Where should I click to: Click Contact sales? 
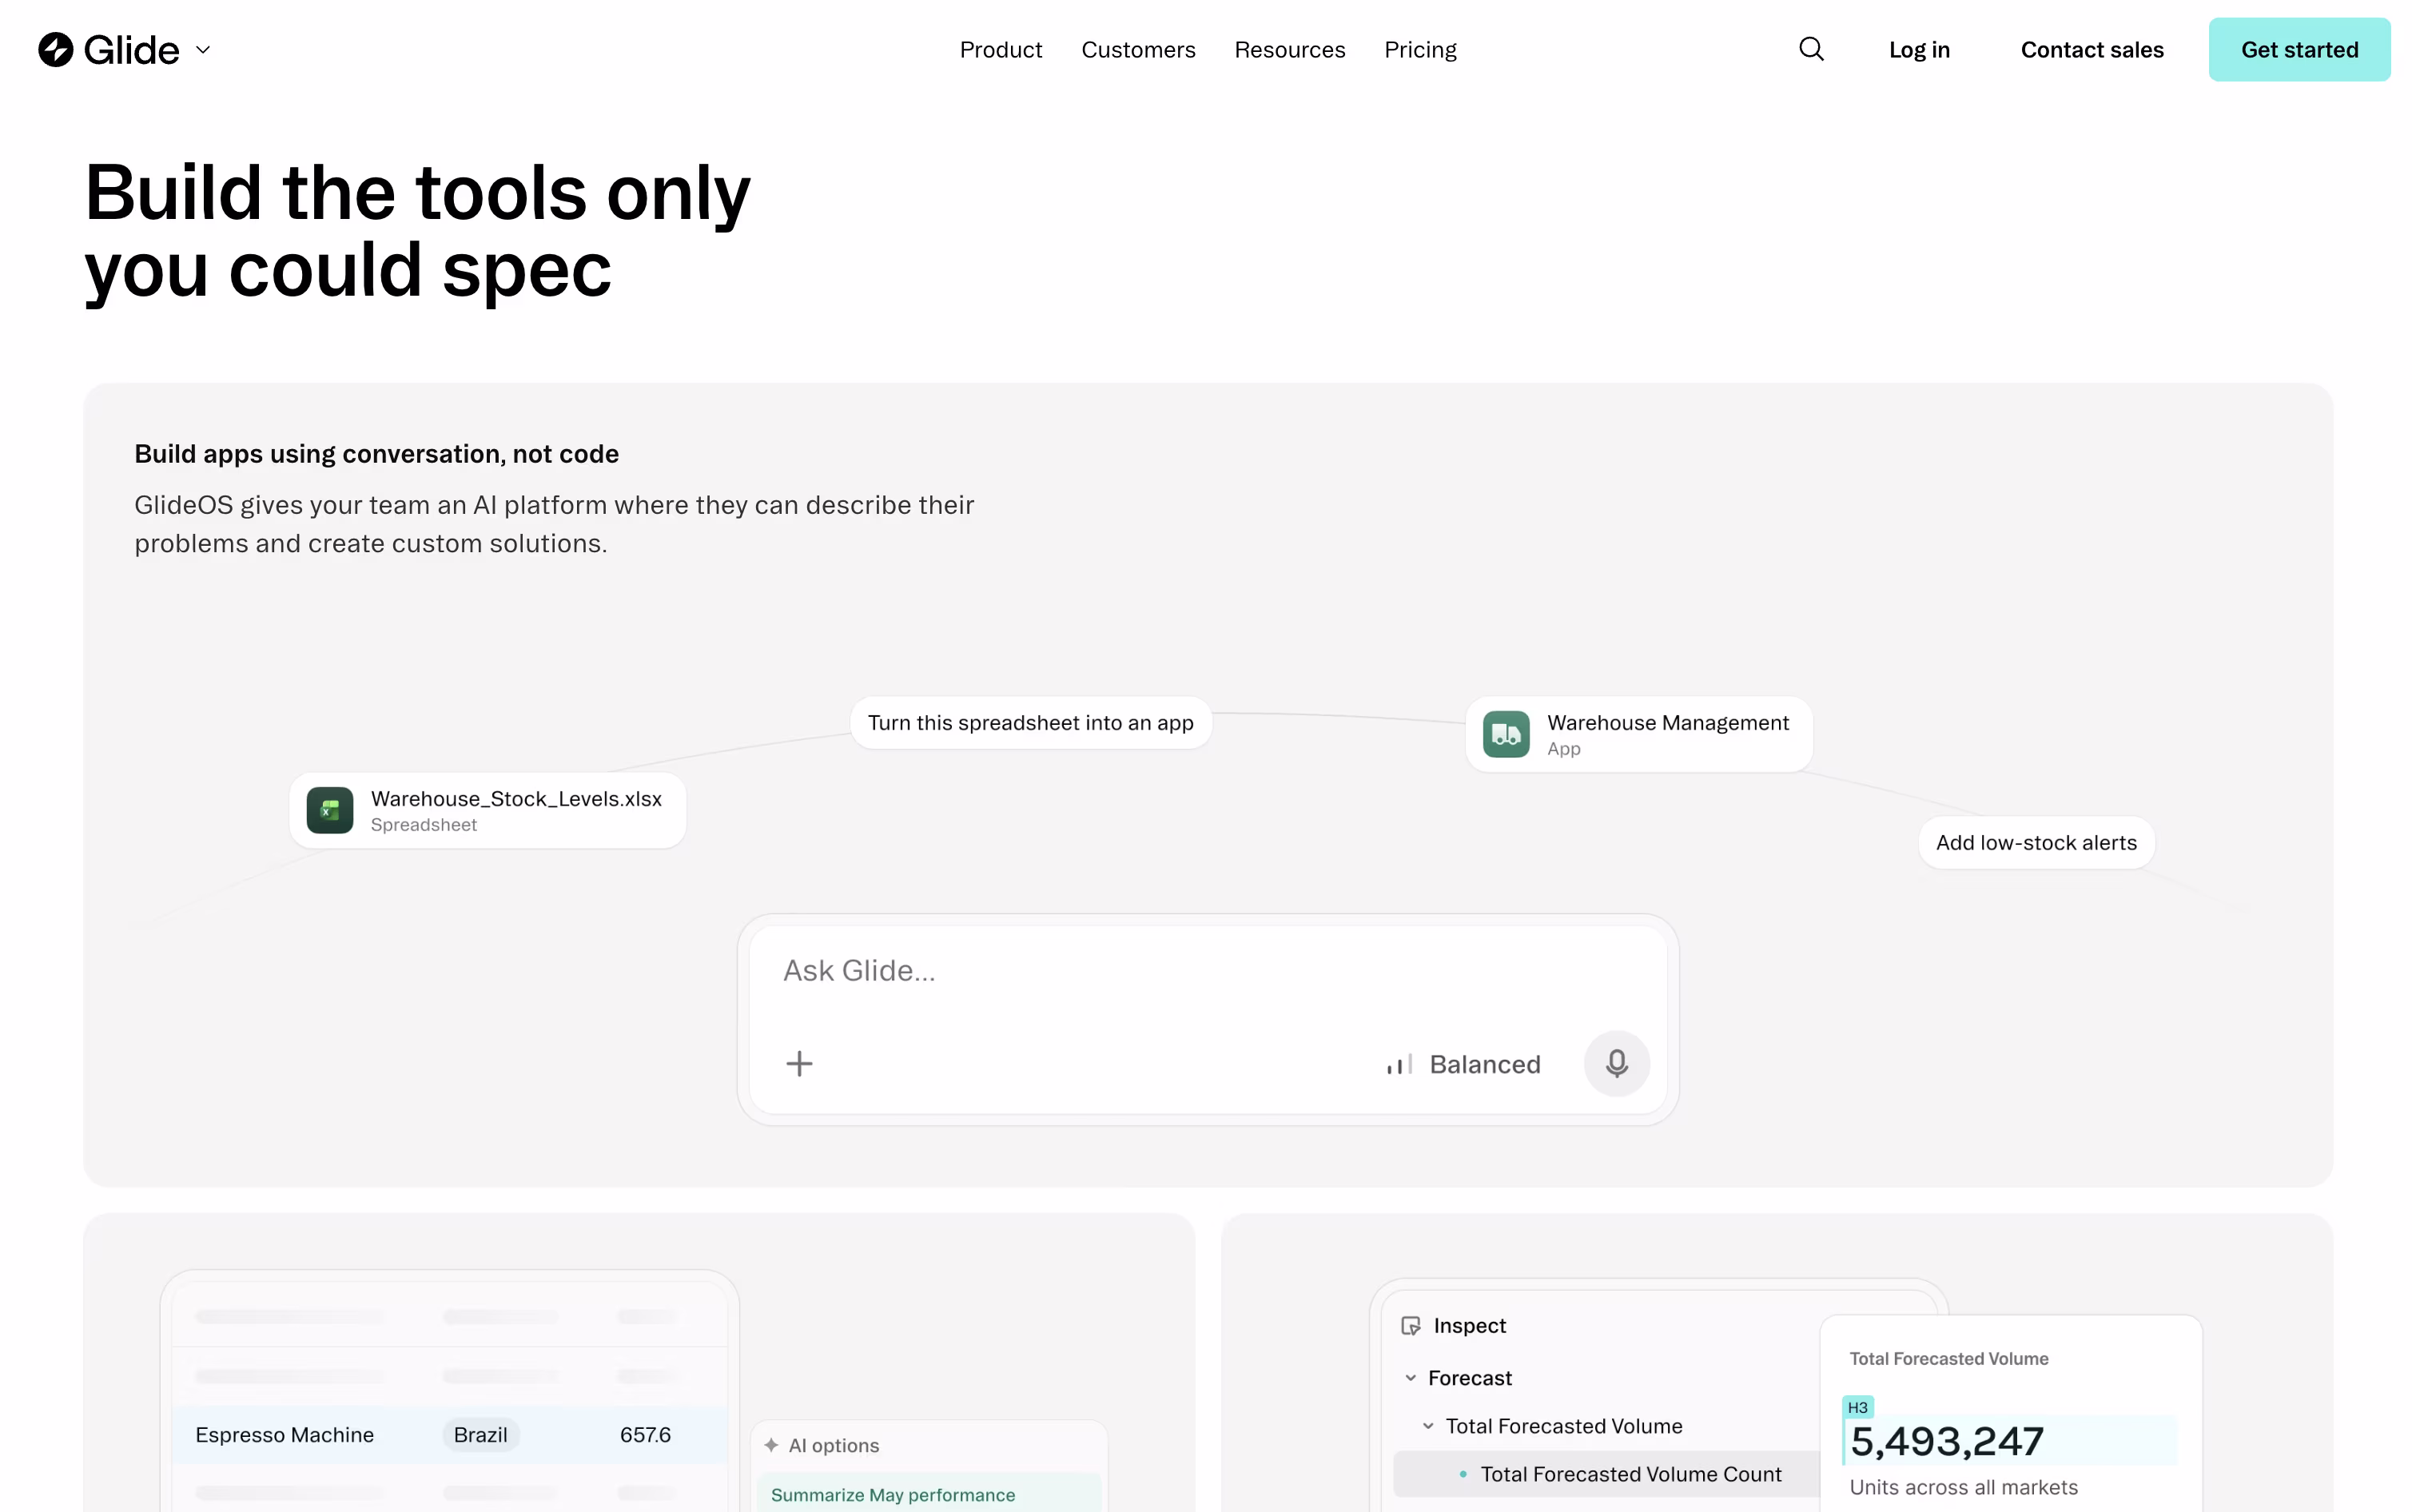2091,50
